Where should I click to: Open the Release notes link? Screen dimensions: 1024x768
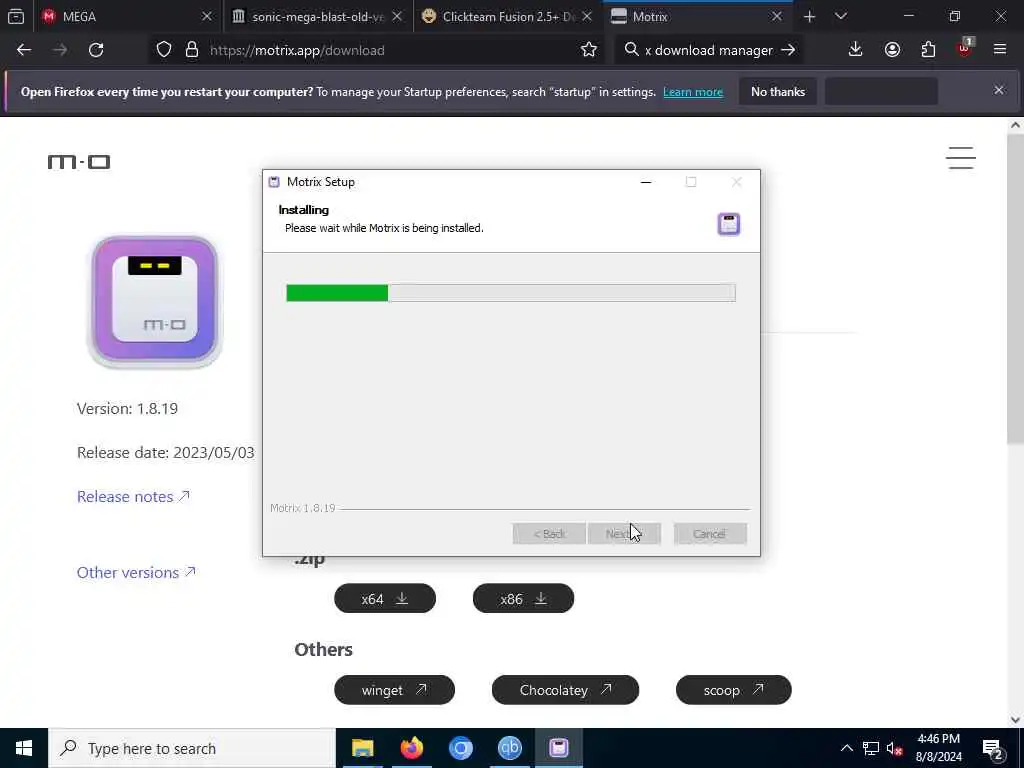[x=133, y=496]
